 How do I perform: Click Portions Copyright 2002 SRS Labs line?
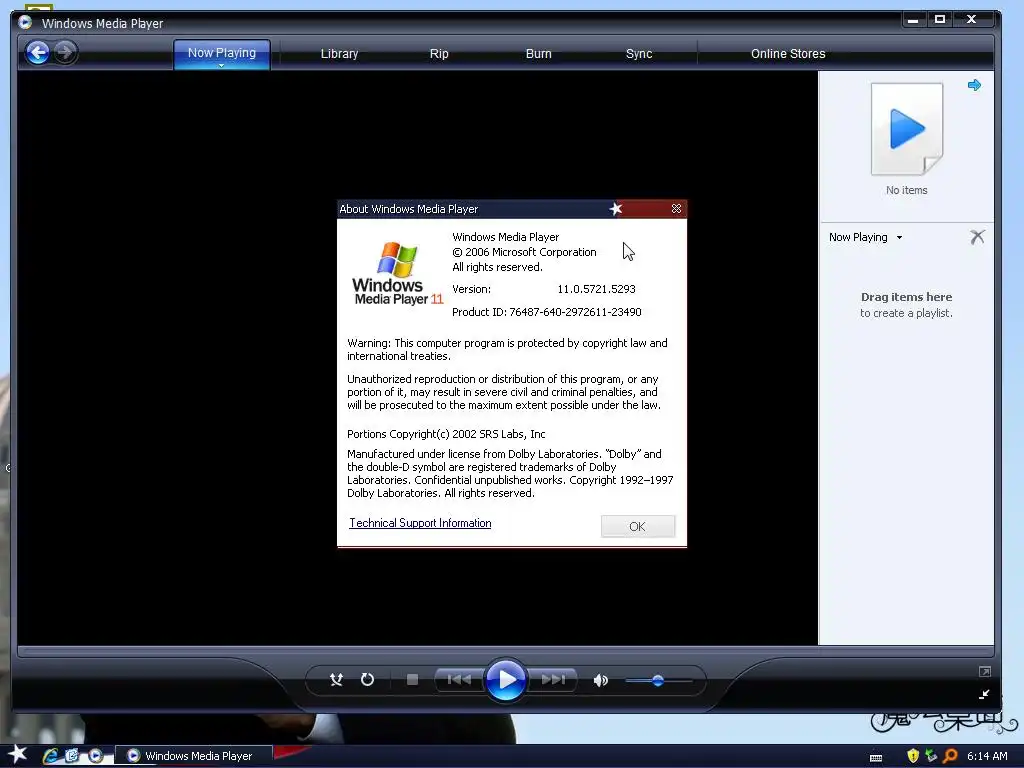(446, 434)
